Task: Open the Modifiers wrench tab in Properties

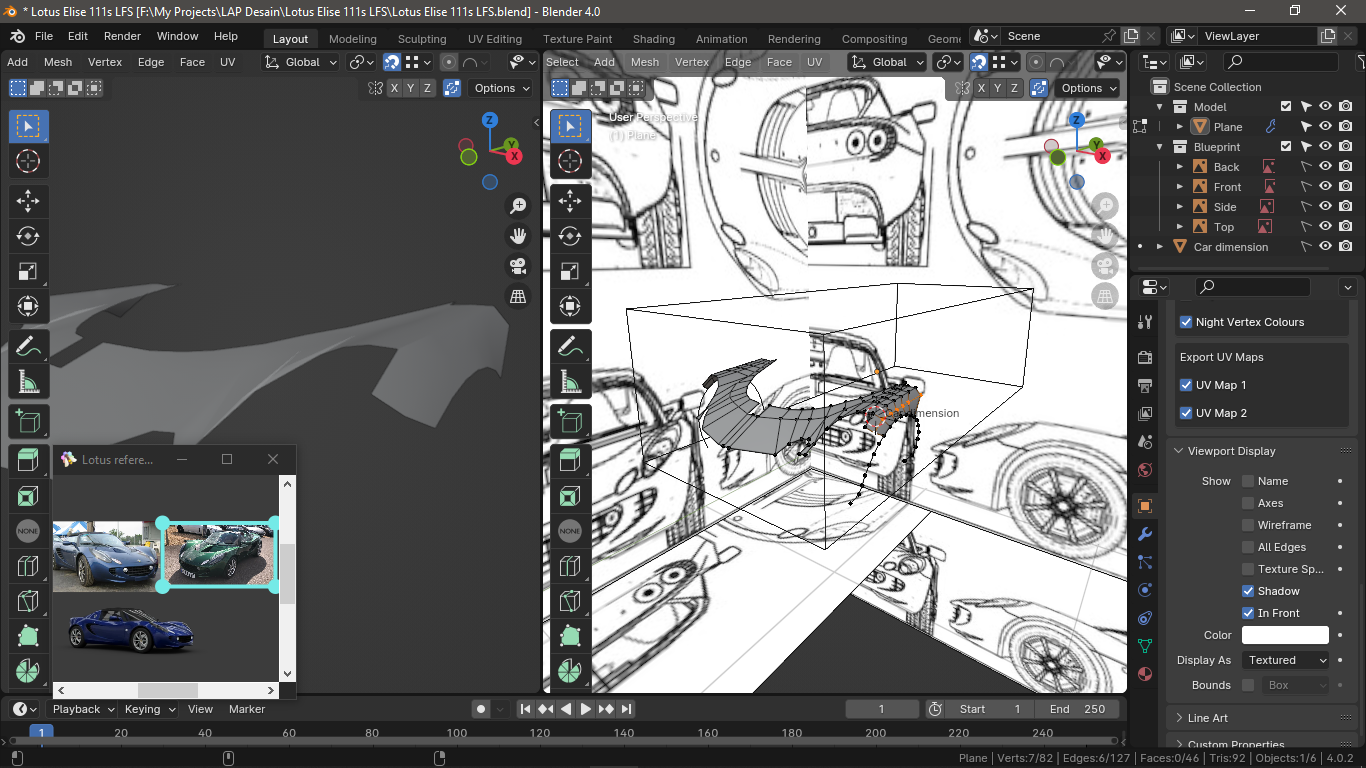Action: pos(1145,534)
